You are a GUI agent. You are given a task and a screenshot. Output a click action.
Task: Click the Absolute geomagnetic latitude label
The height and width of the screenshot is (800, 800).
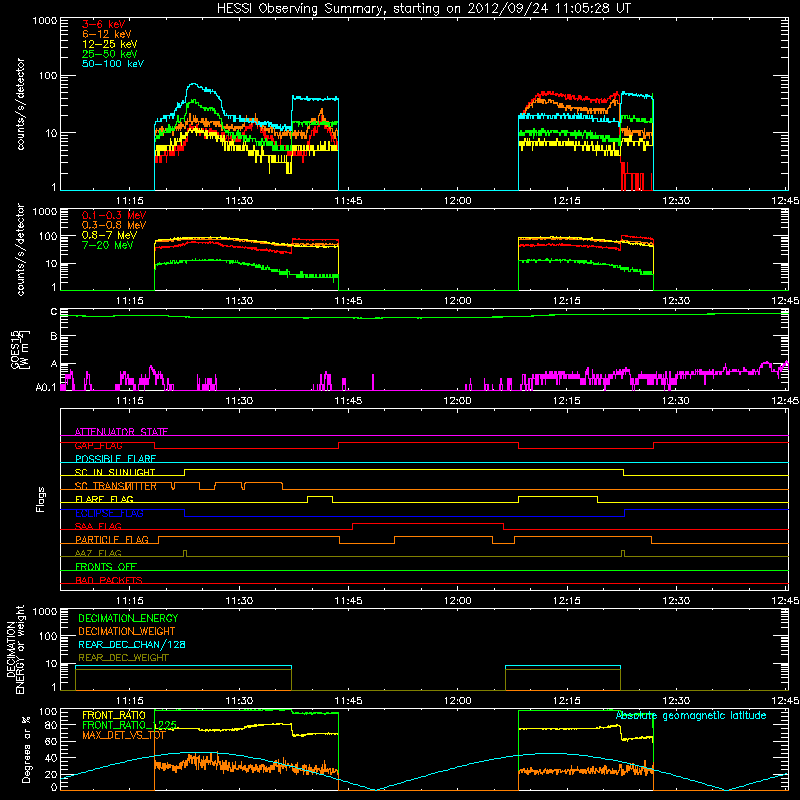[x=691, y=715]
